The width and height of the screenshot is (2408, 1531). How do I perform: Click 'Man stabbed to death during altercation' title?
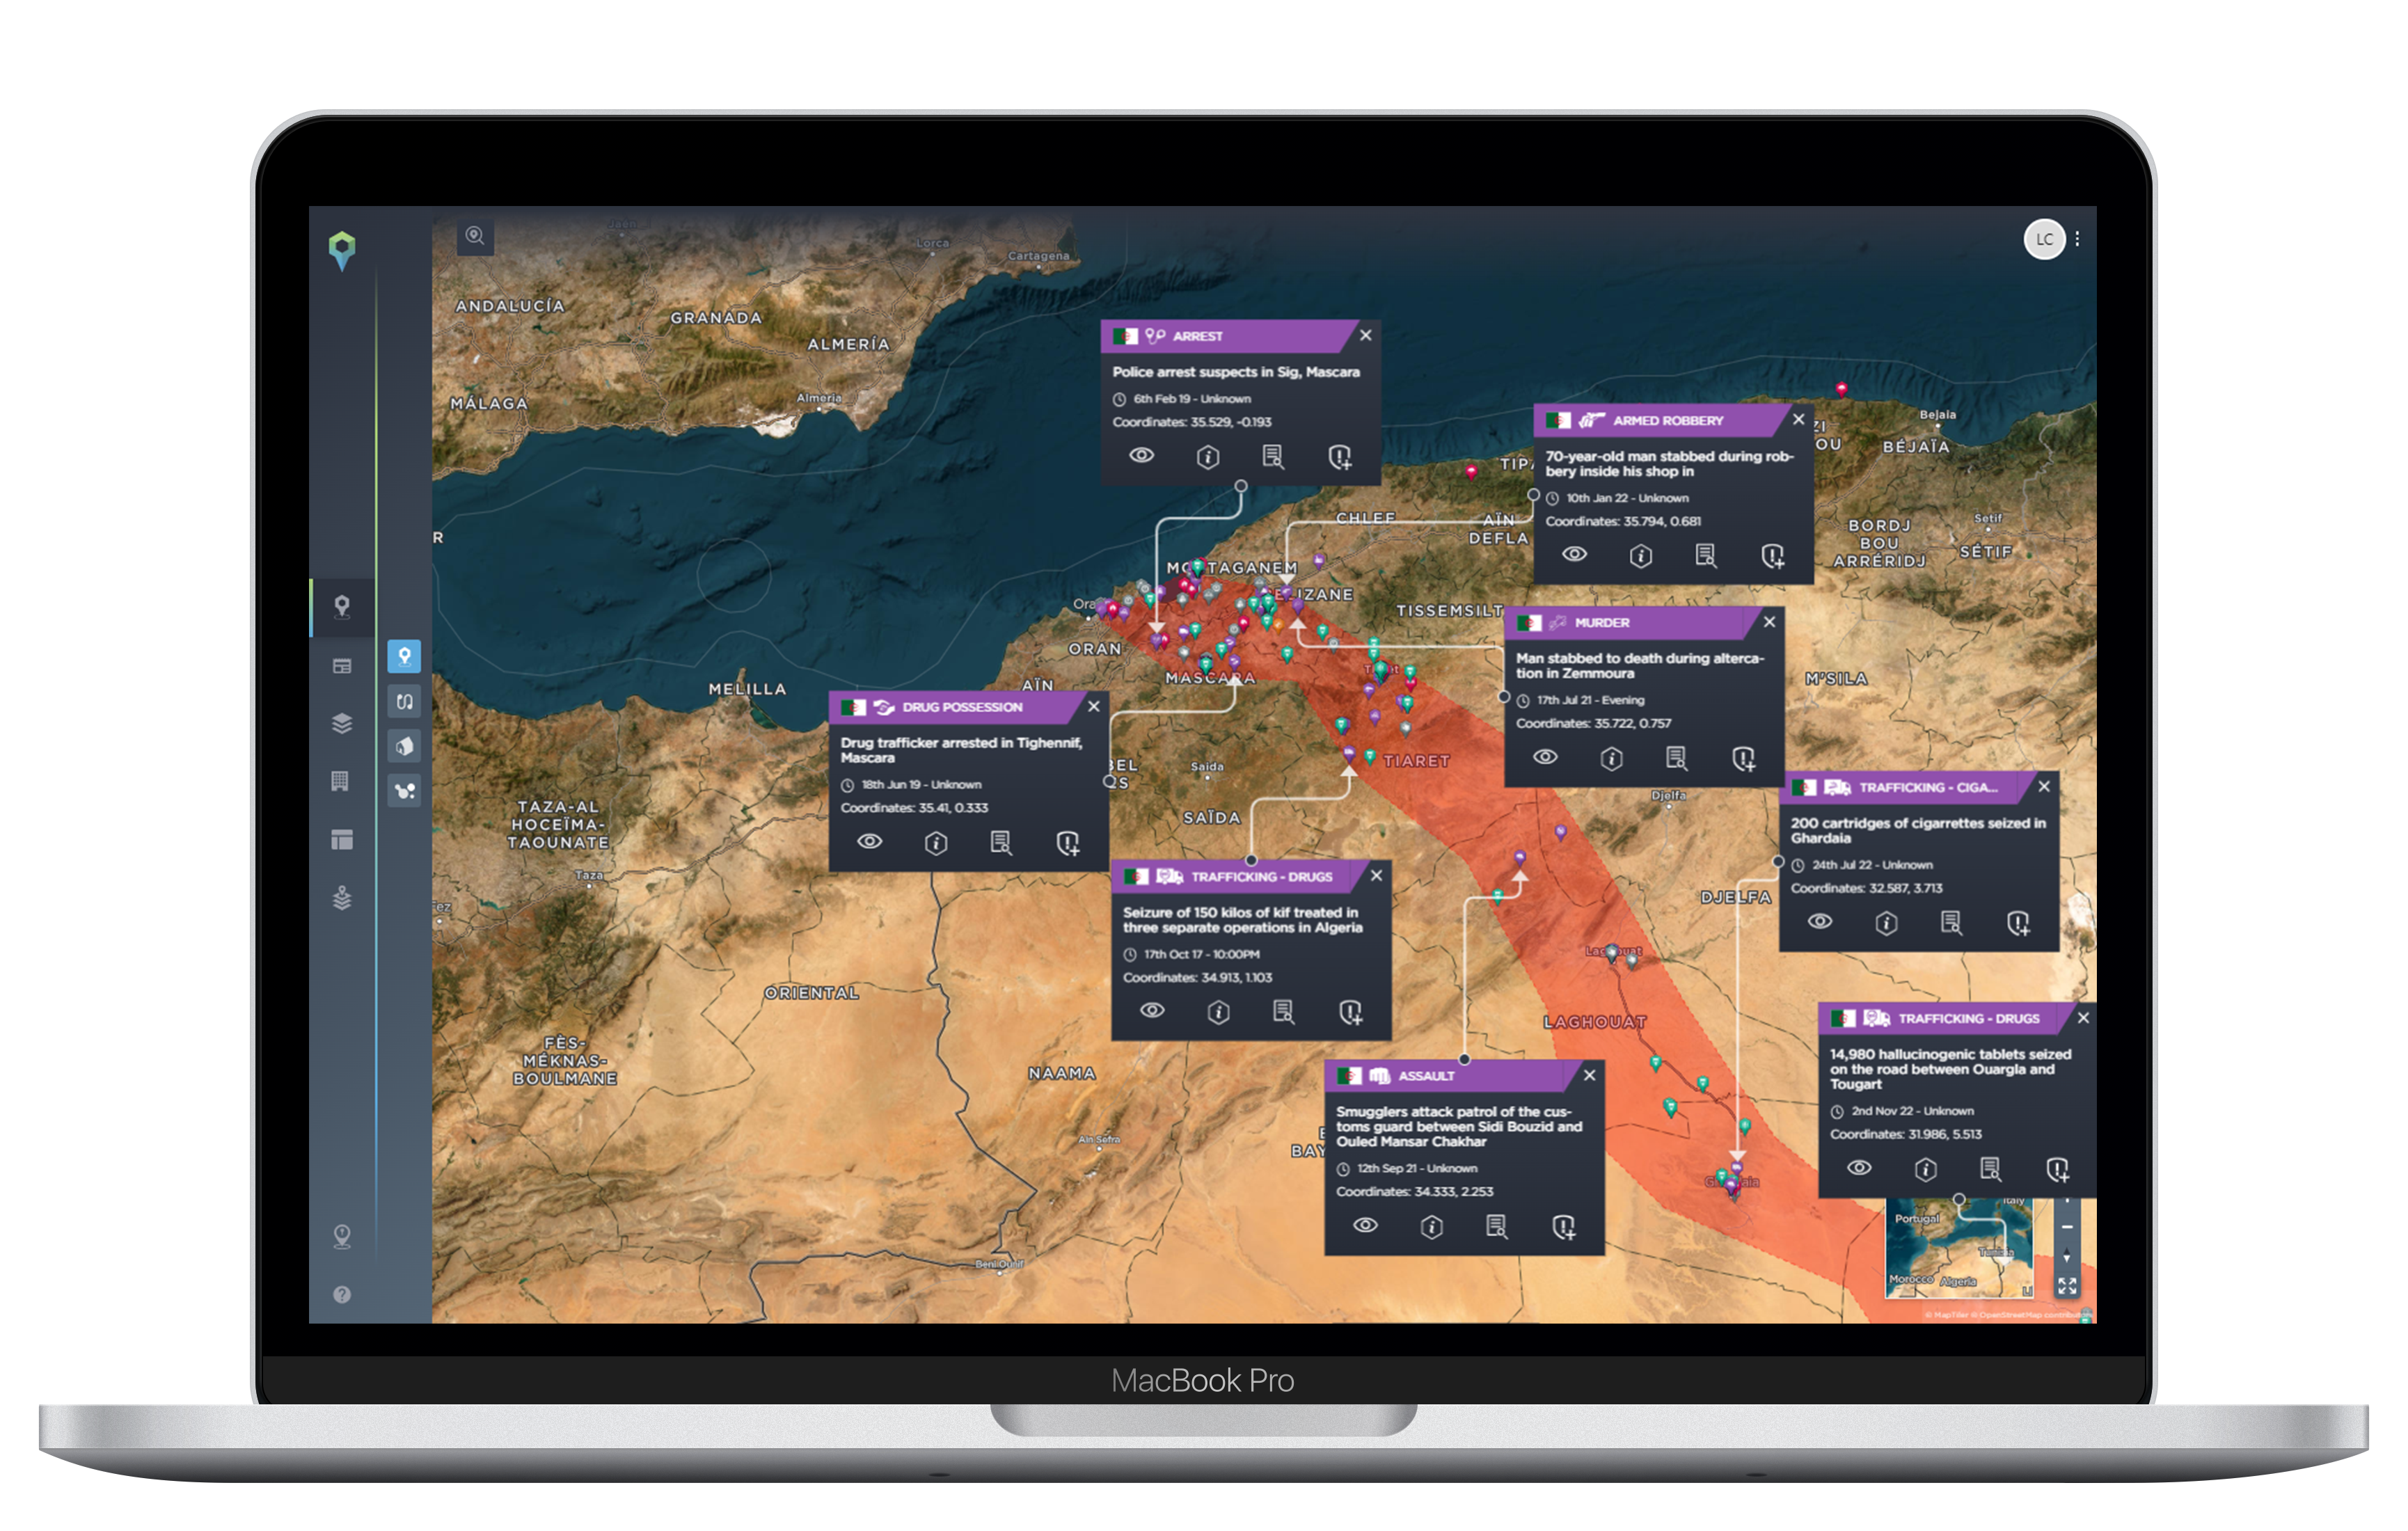tap(1639, 665)
